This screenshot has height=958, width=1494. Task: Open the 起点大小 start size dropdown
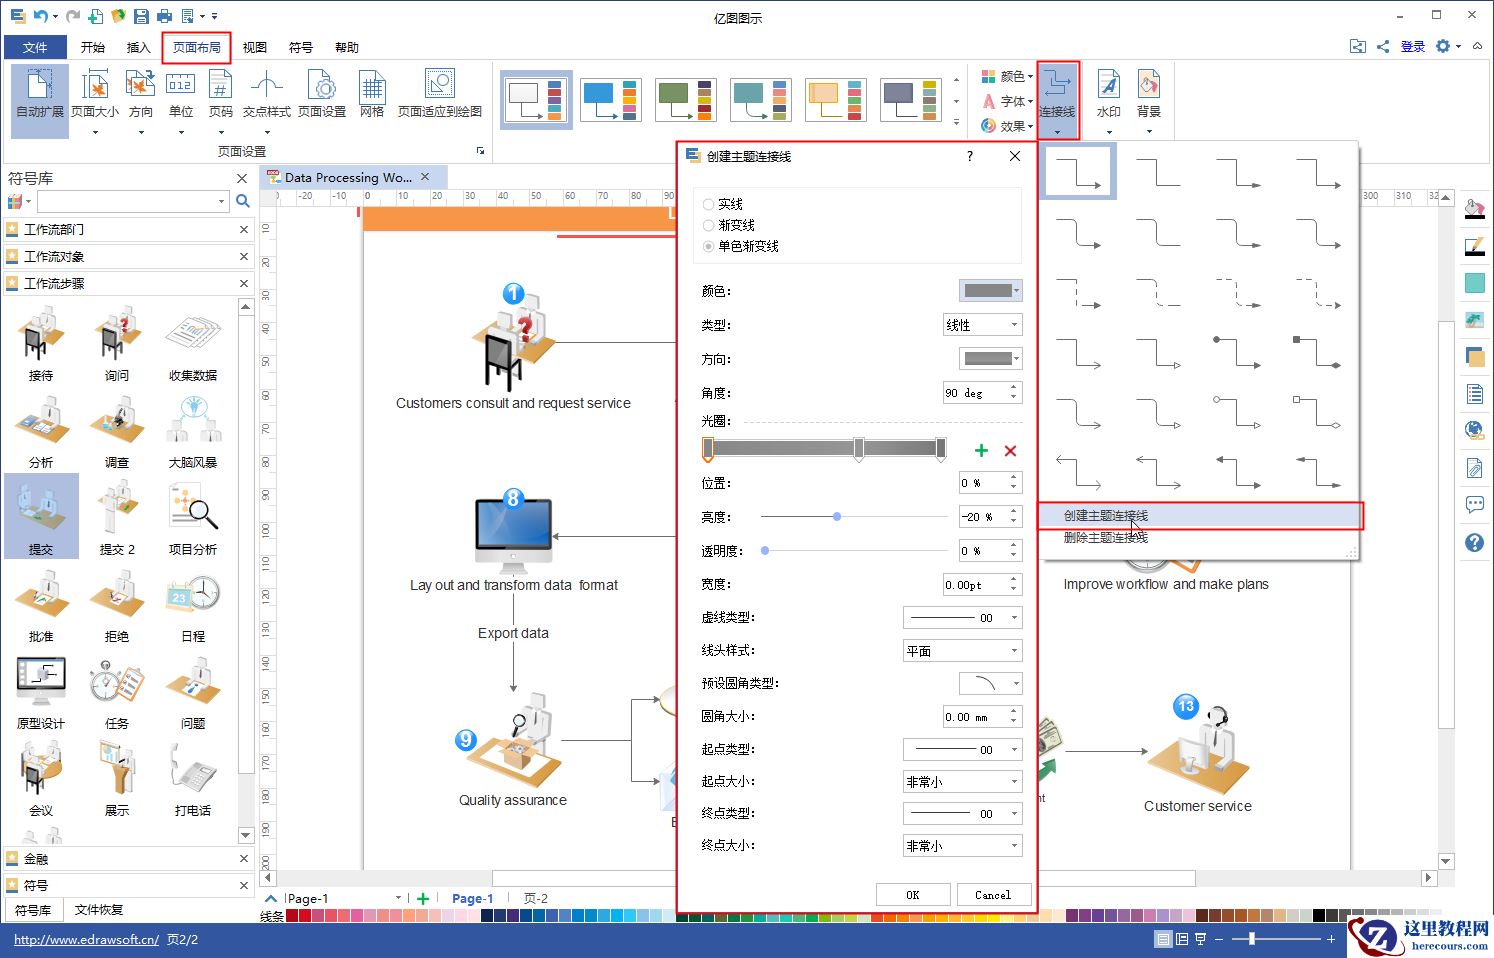point(963,782)
